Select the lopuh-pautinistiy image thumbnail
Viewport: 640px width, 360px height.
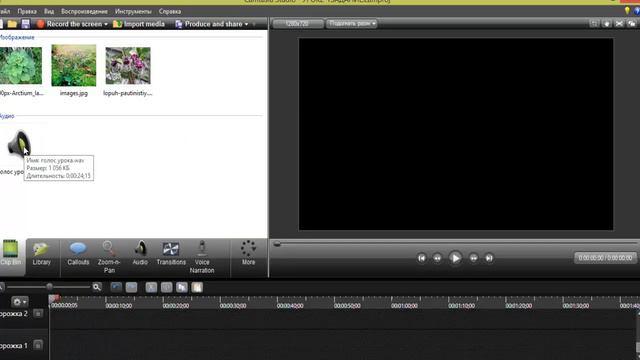coord(128,66)
